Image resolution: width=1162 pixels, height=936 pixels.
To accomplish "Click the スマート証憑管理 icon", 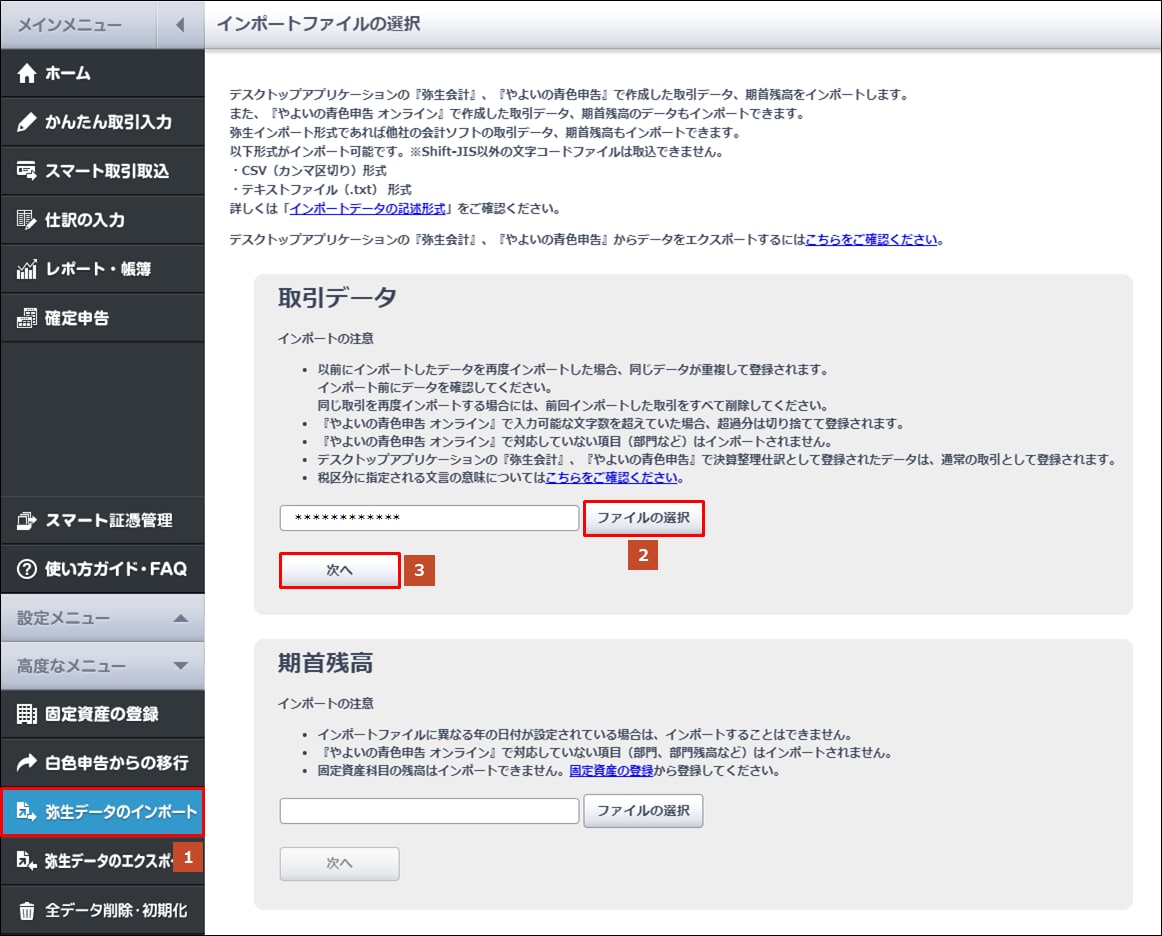I will click(27, 520).
